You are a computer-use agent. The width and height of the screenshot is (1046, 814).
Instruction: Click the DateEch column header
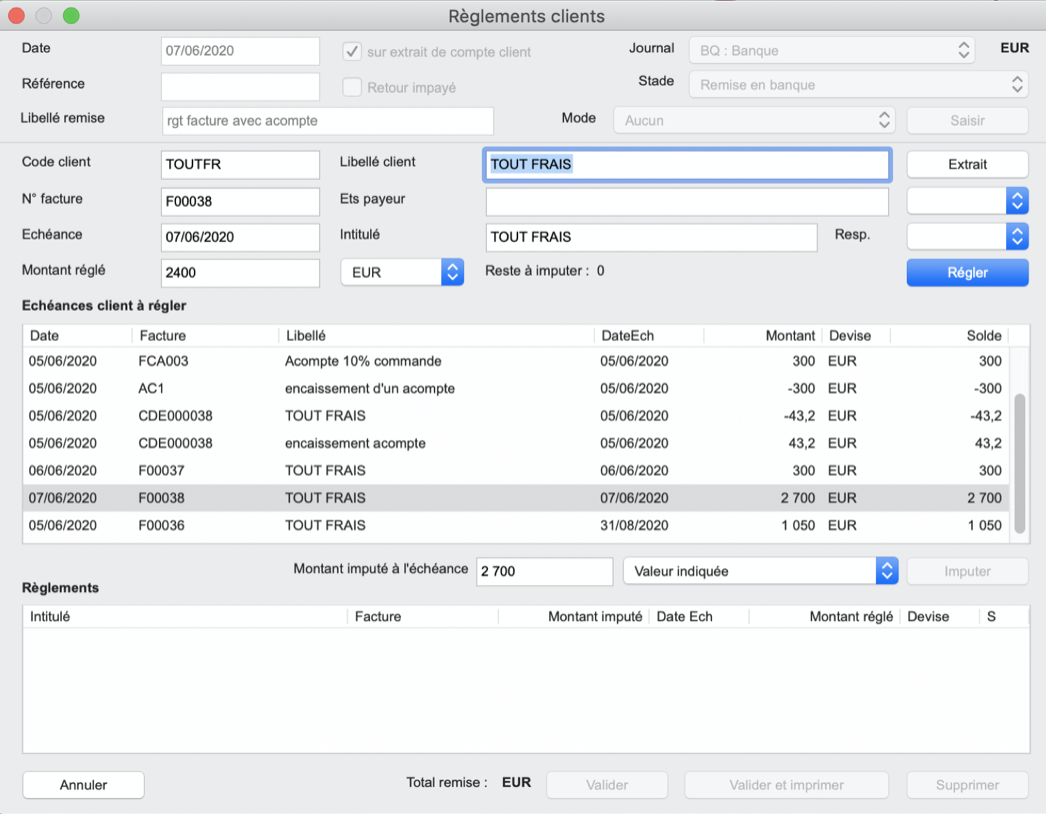[648, 336]
